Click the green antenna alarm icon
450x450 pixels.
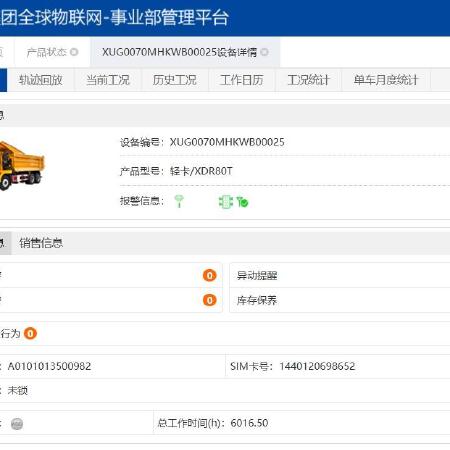click(179, 201)
